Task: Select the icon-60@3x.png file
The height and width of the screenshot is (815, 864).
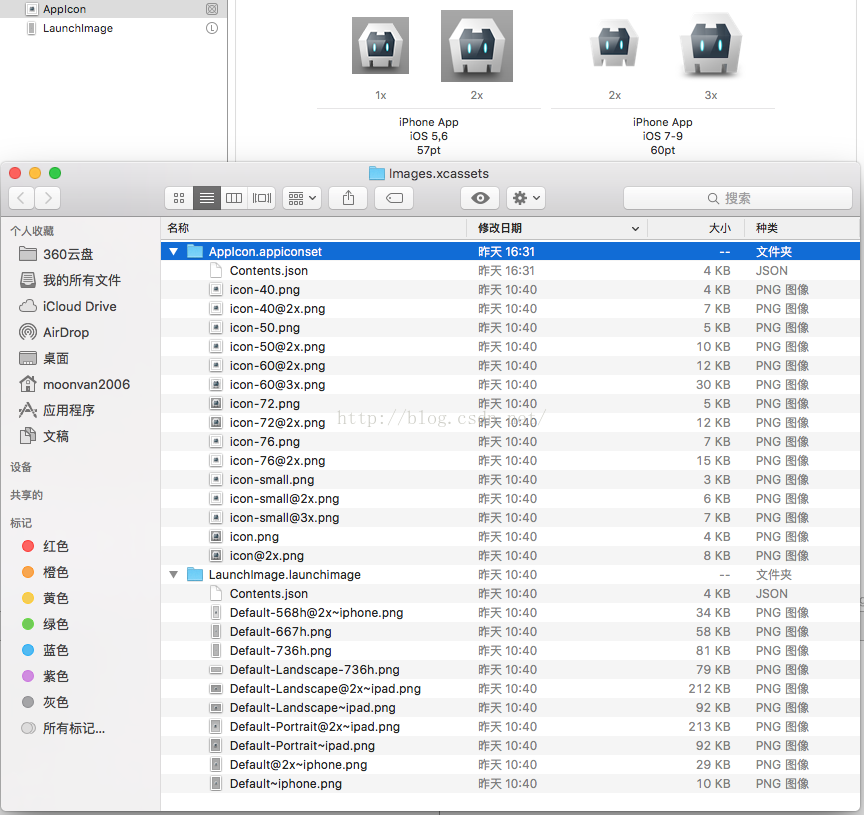Action: click(510, 385)
